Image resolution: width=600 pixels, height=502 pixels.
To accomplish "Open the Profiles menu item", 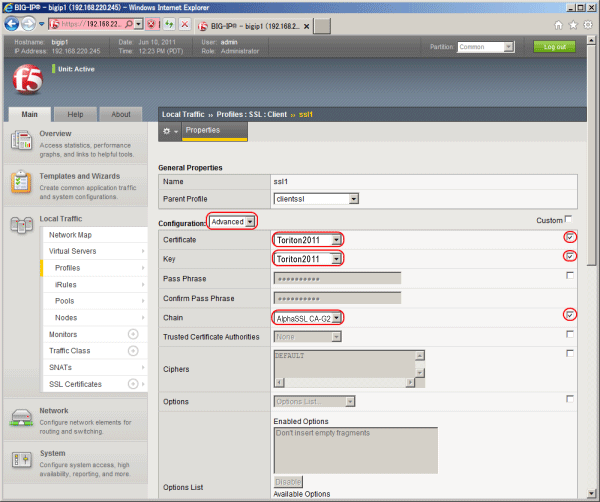I will point(95,268).
